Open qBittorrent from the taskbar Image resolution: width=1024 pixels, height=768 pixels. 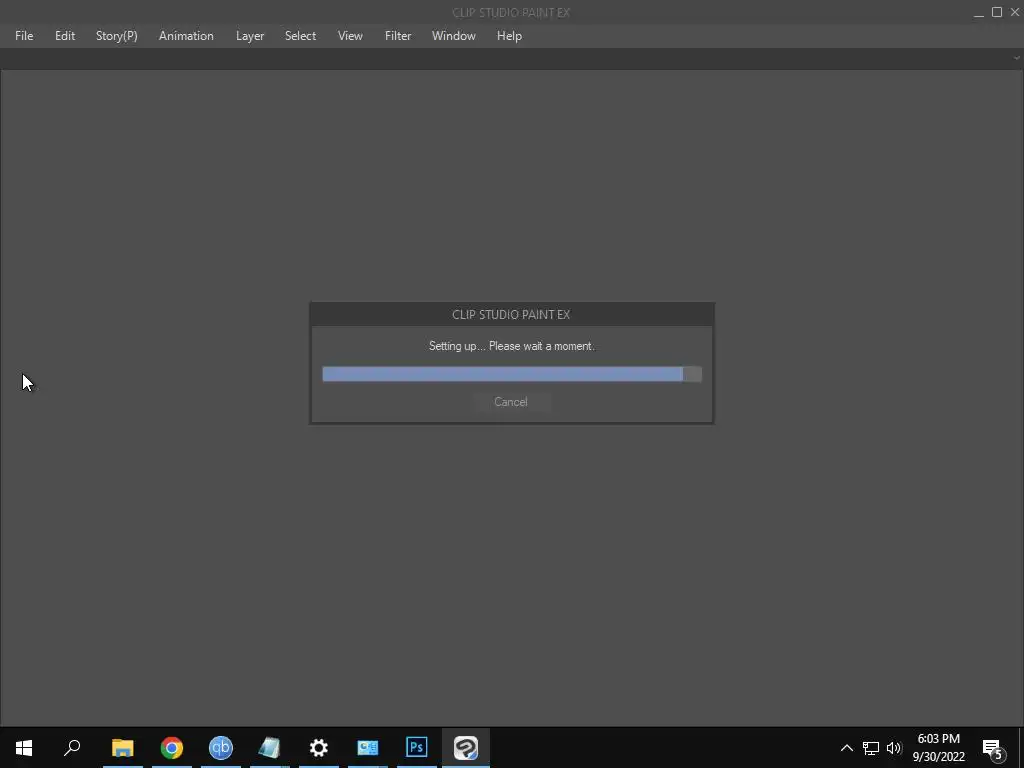click(221, 748)
